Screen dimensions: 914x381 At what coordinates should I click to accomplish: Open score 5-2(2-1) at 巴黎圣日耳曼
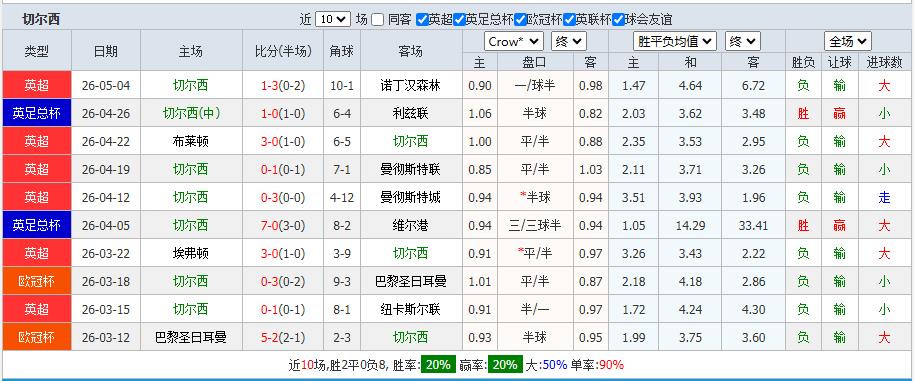283,337
